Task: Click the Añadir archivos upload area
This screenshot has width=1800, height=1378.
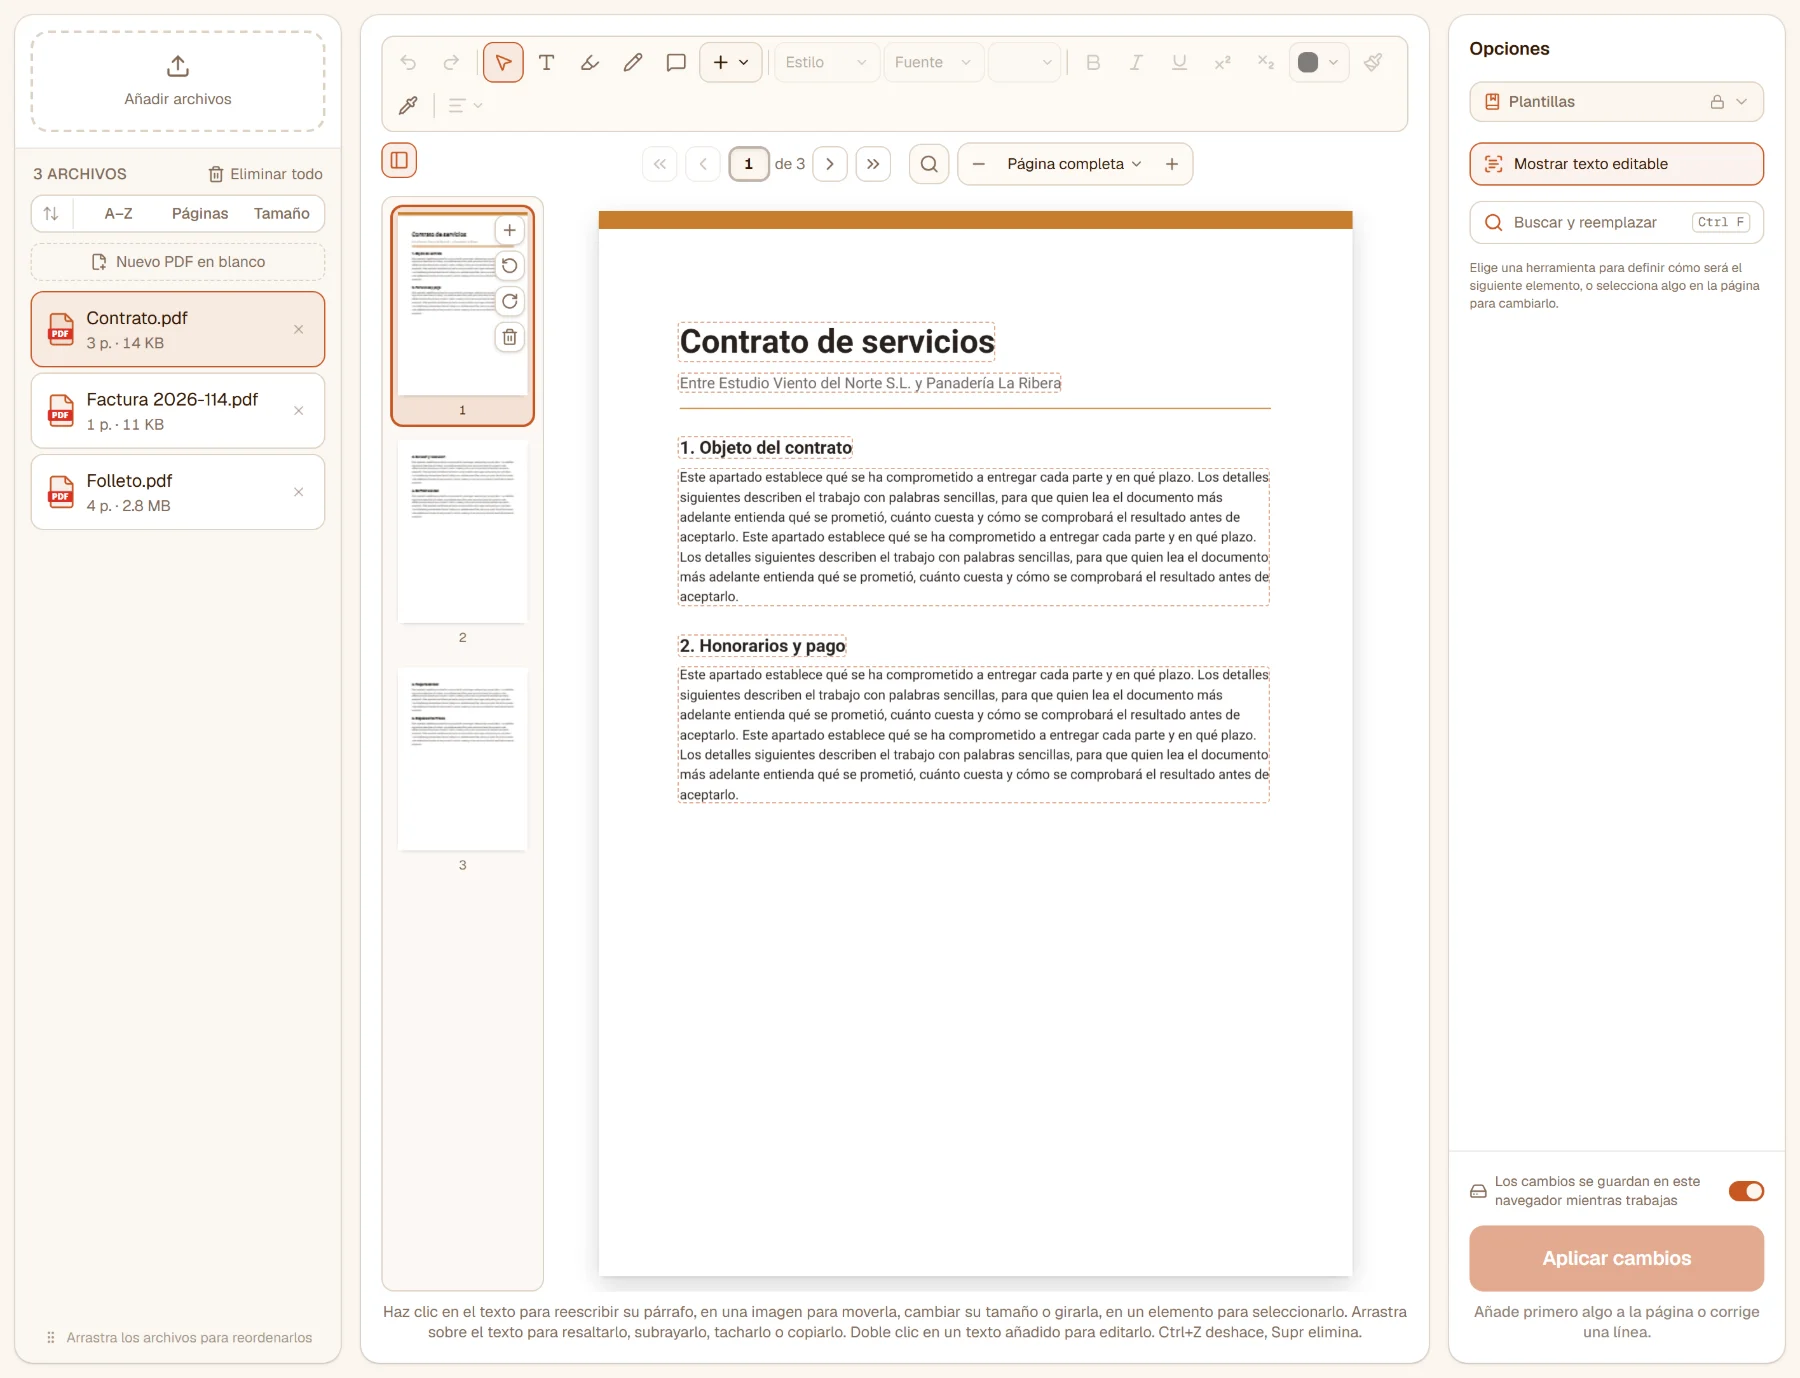Action: [x=178, y=81]
